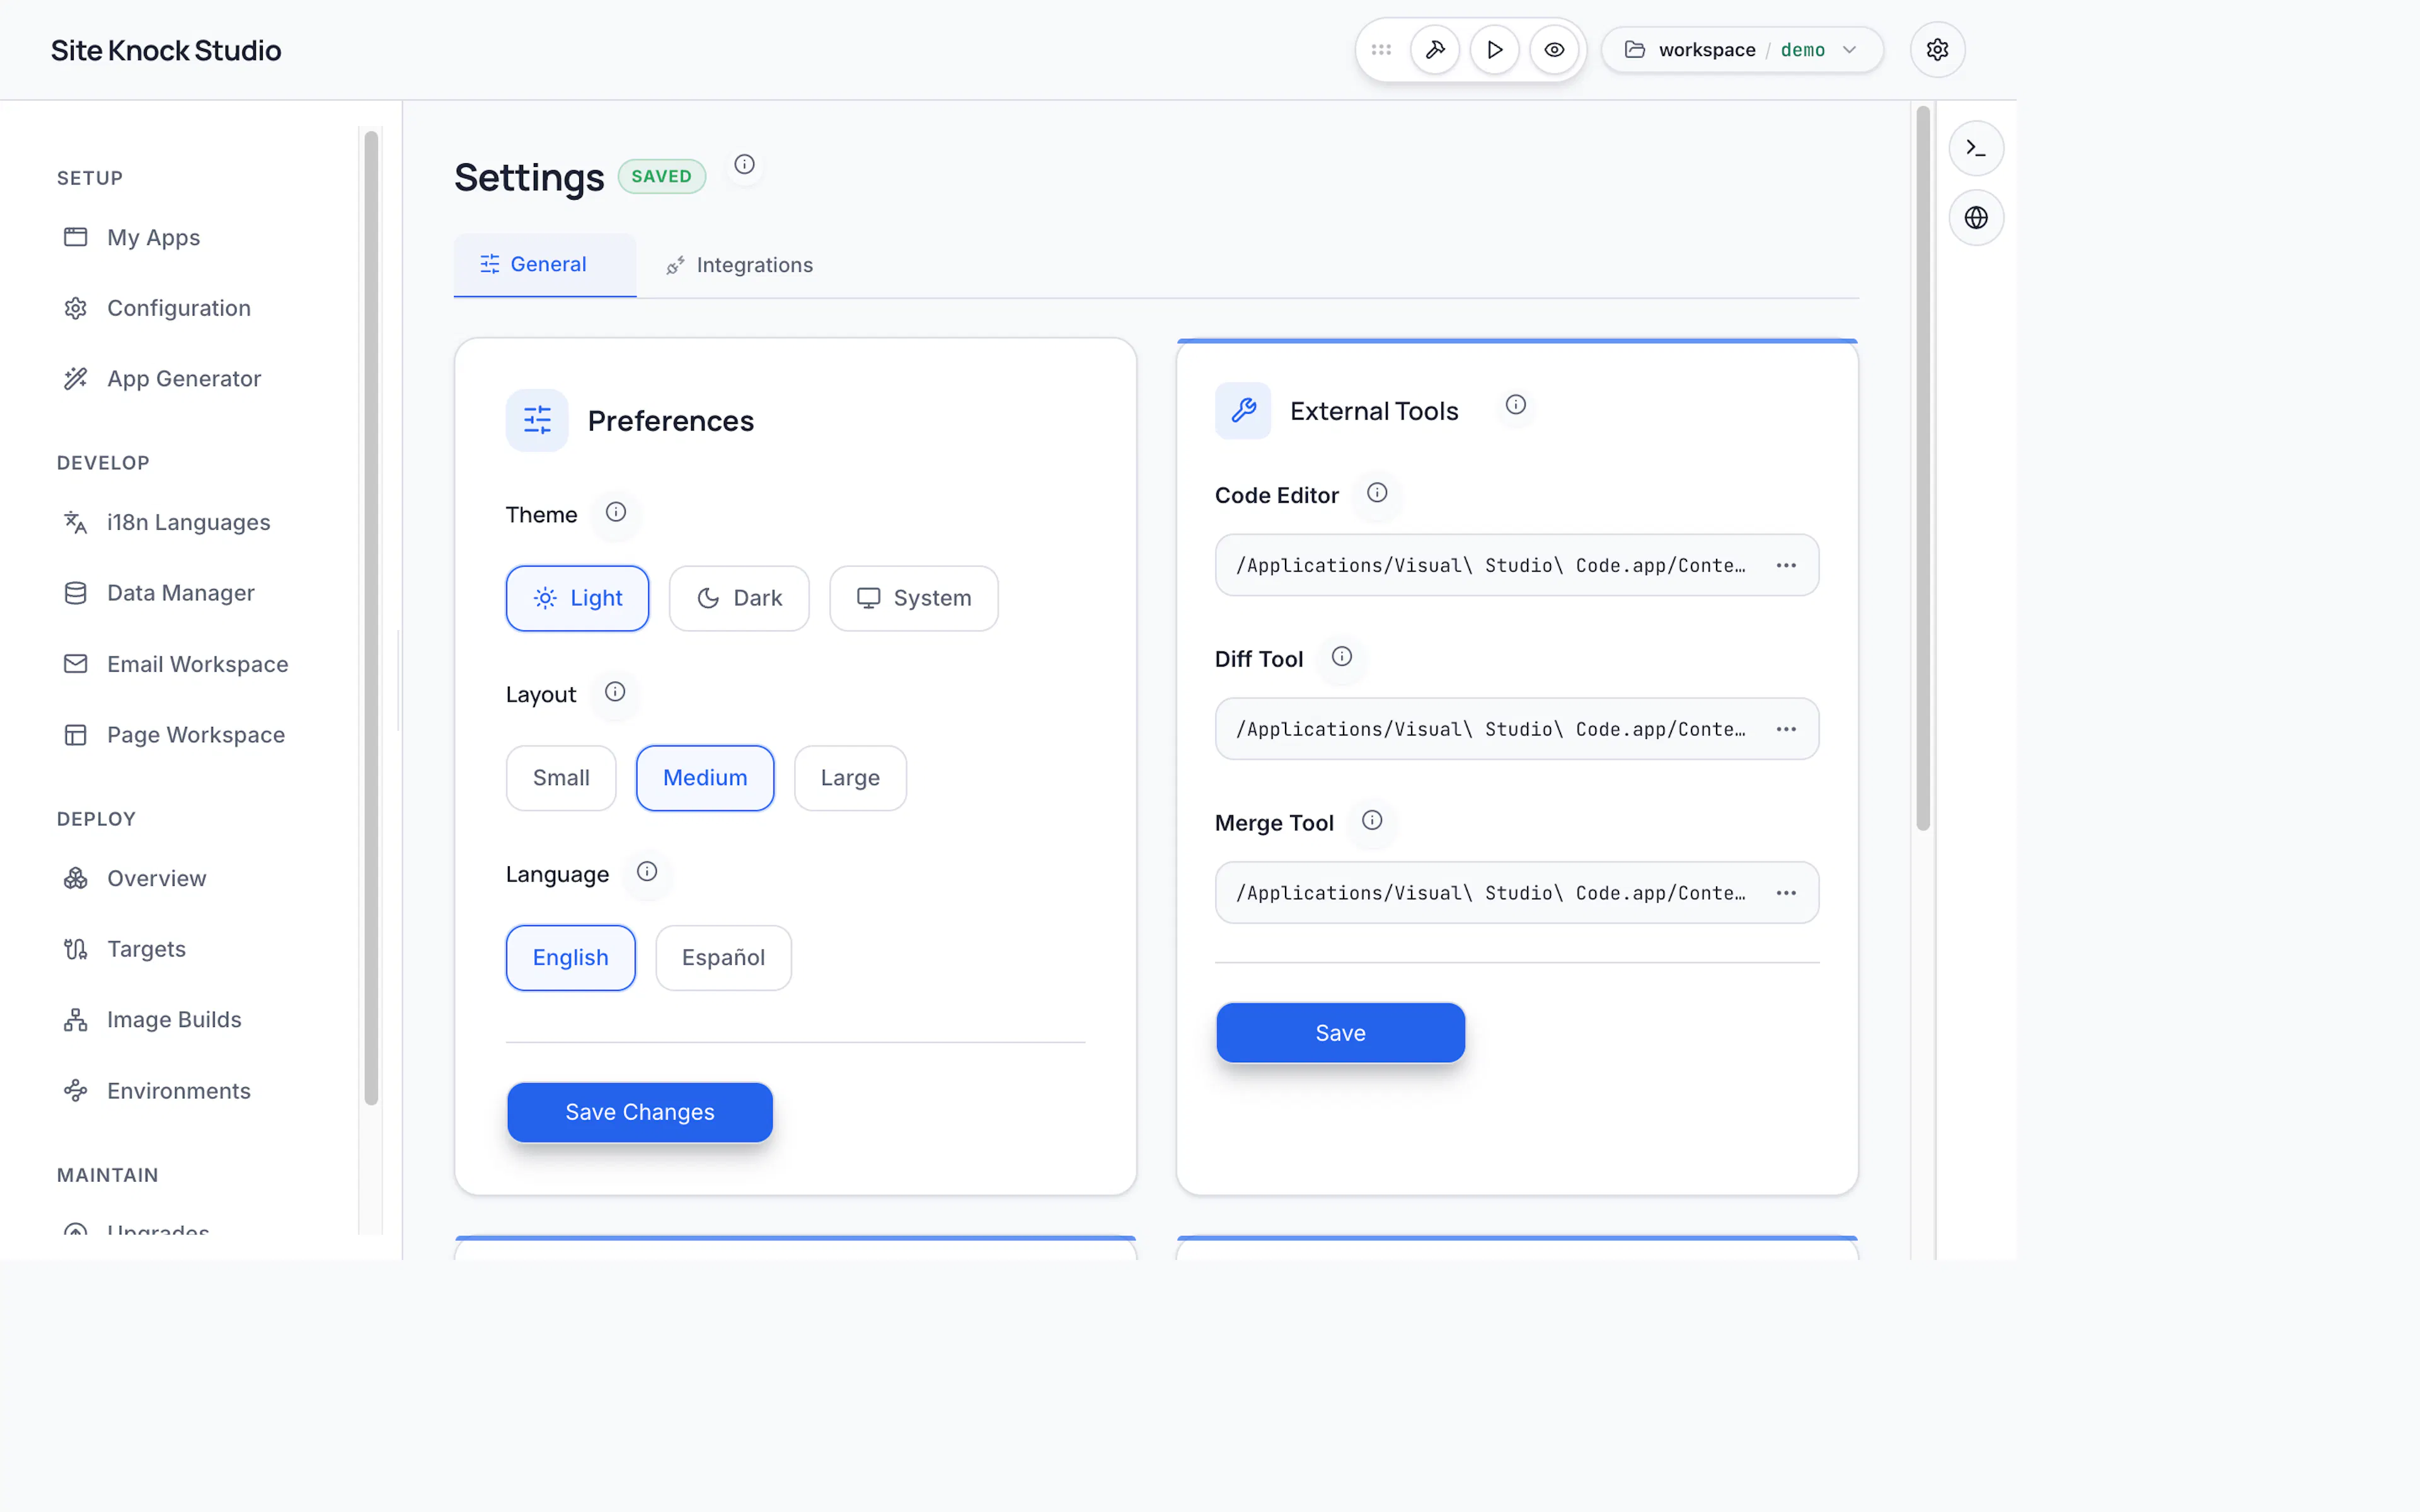Viewport: 2420px width, 1512px height.
Task: Click info icon beside External Tools heading
Action: [1516, 405]
